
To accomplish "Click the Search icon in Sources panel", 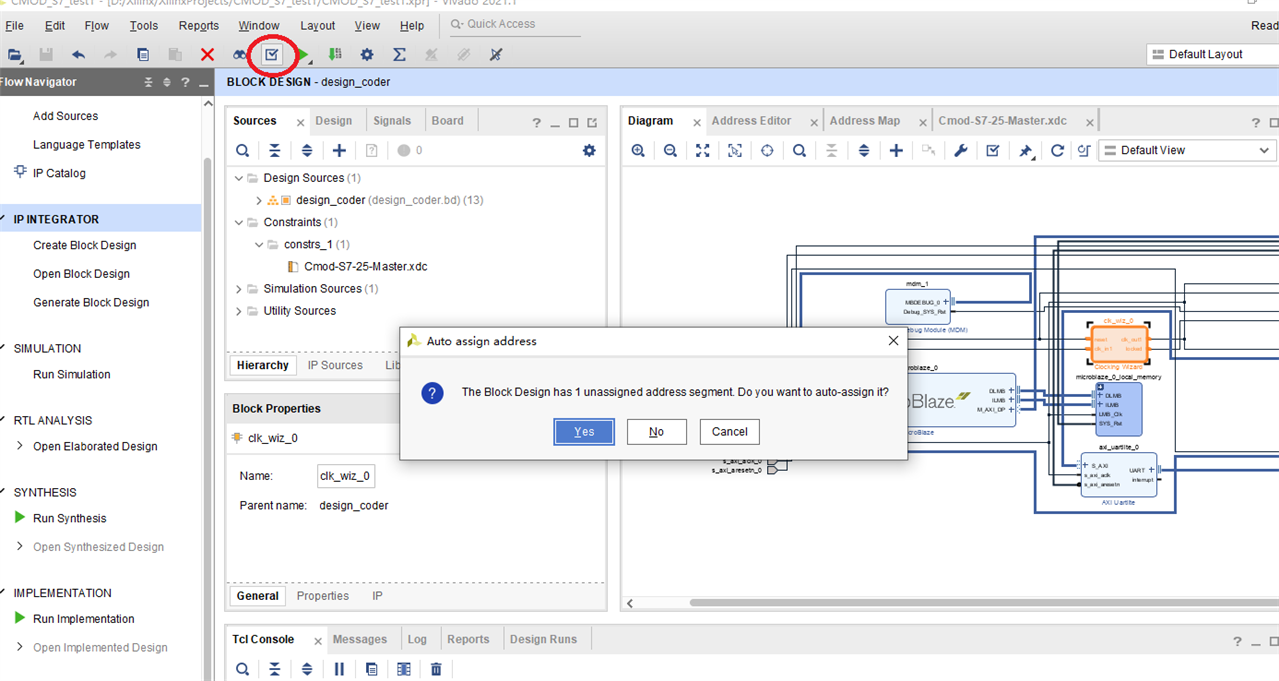I will pyautogui.click(x=242, y=150).
